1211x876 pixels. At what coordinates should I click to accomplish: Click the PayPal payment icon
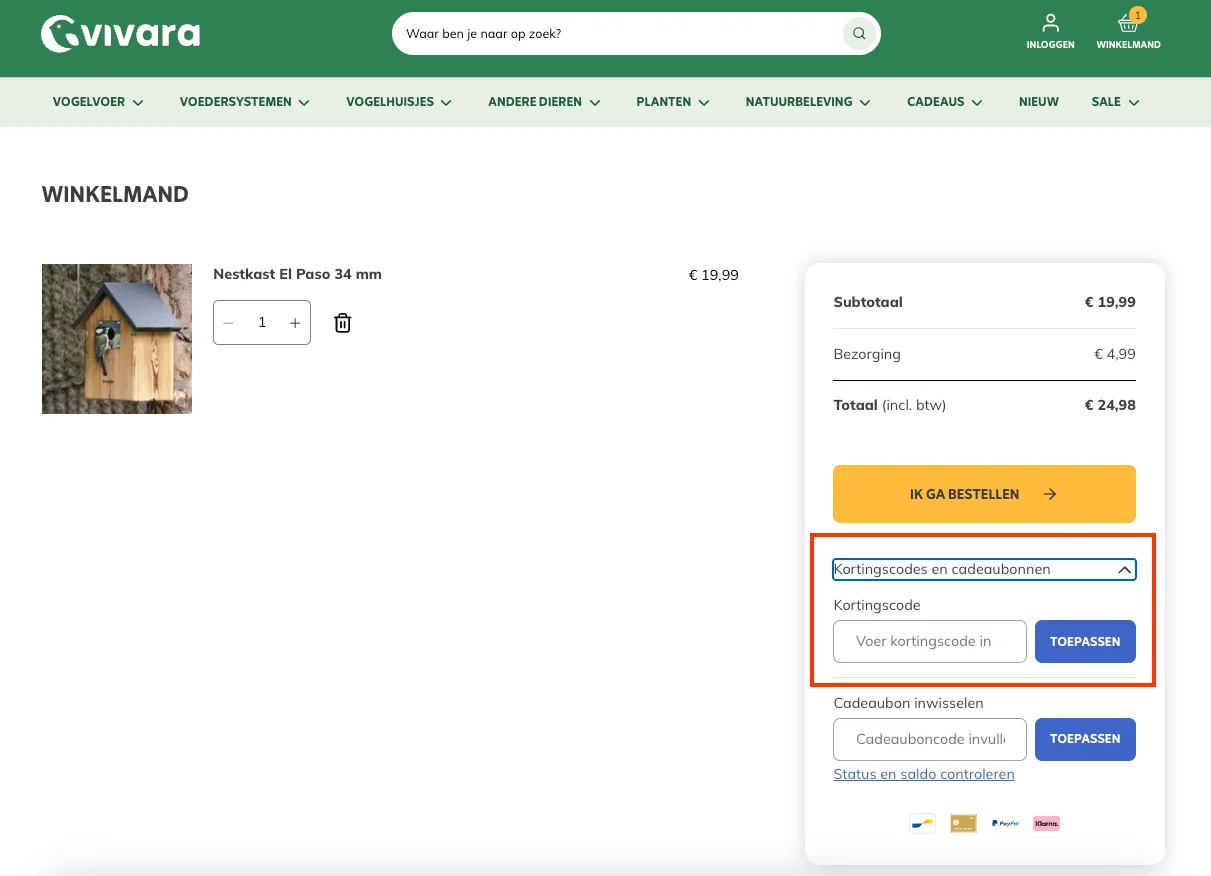1005,823
